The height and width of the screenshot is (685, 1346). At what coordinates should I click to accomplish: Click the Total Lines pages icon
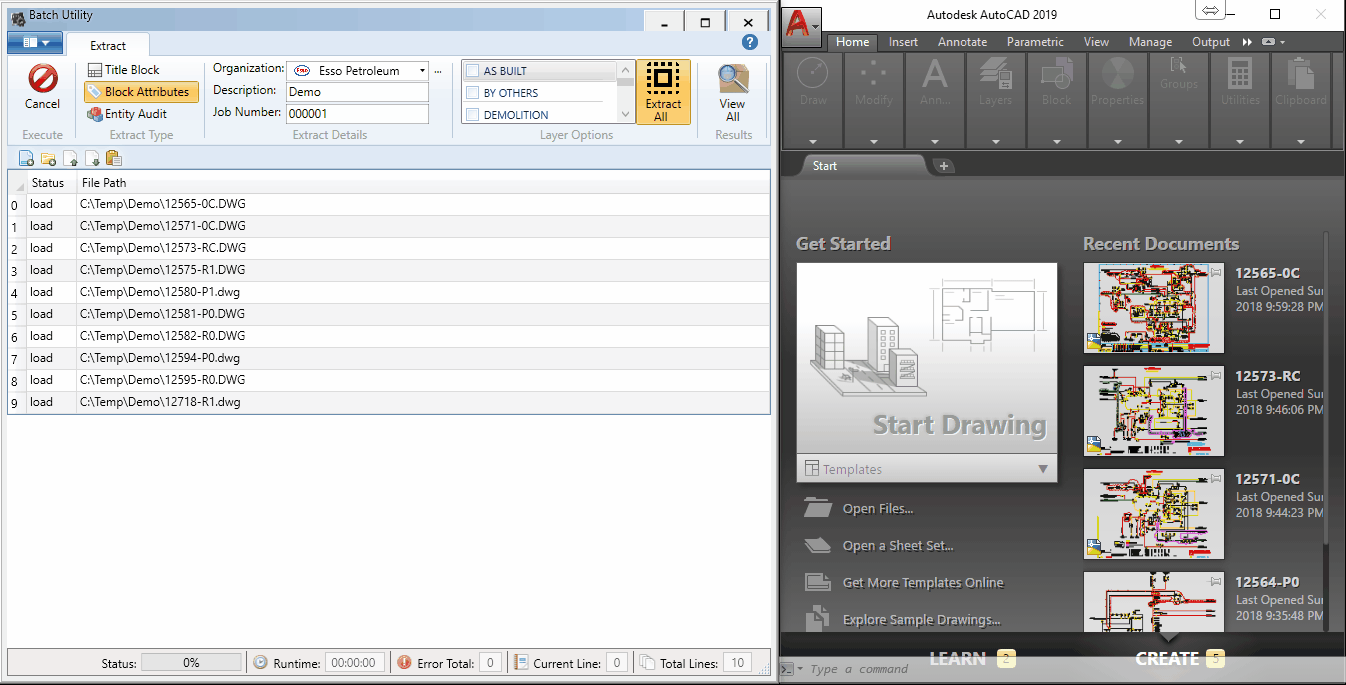(x=647, y=662)
